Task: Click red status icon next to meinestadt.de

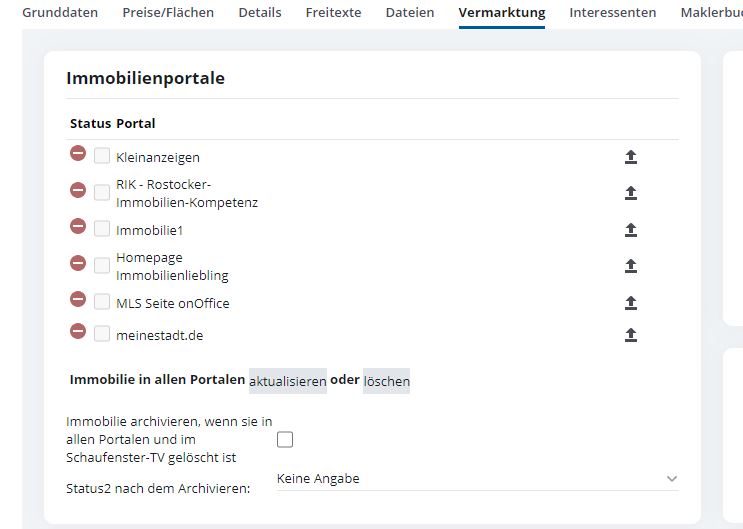Action: [78, 332]
